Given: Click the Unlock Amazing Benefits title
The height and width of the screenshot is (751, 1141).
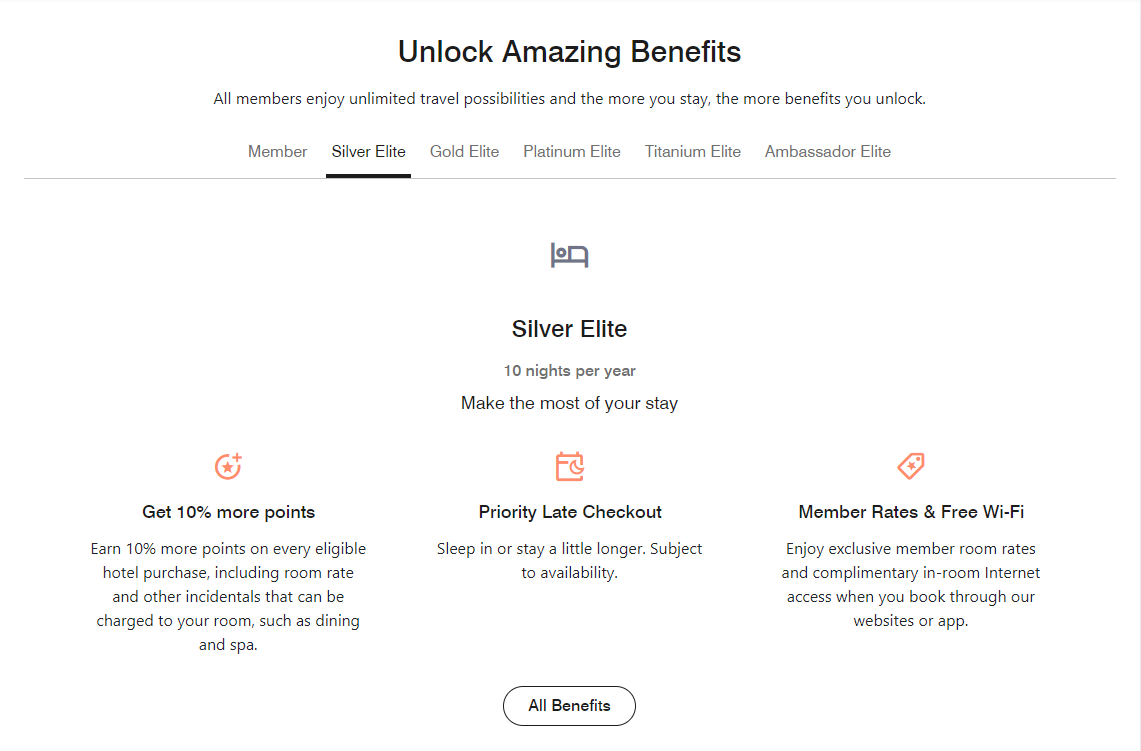Looking at the screenshot, I should click(569, 51).
